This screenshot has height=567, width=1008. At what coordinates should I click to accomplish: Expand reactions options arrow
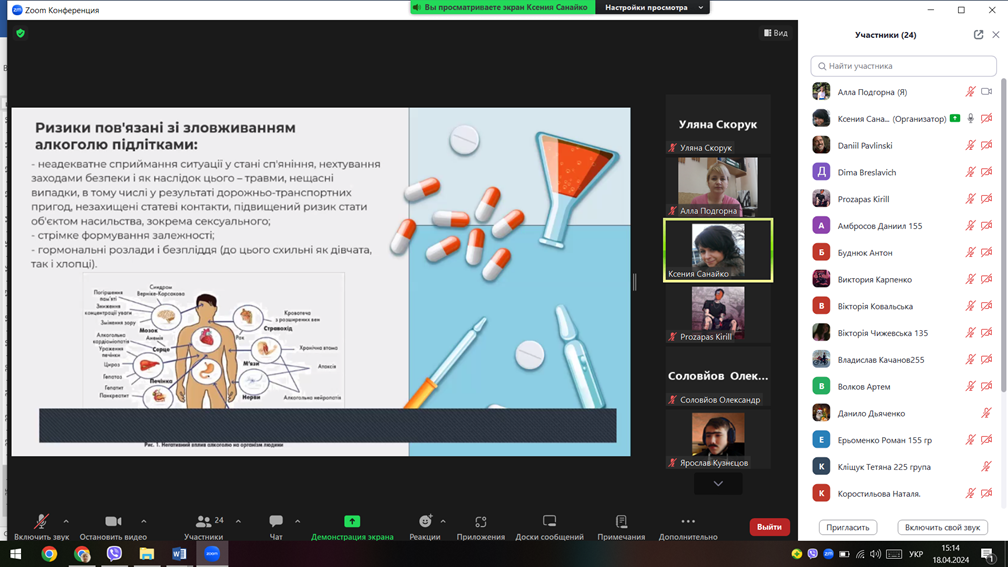click(x=443, y=521)
